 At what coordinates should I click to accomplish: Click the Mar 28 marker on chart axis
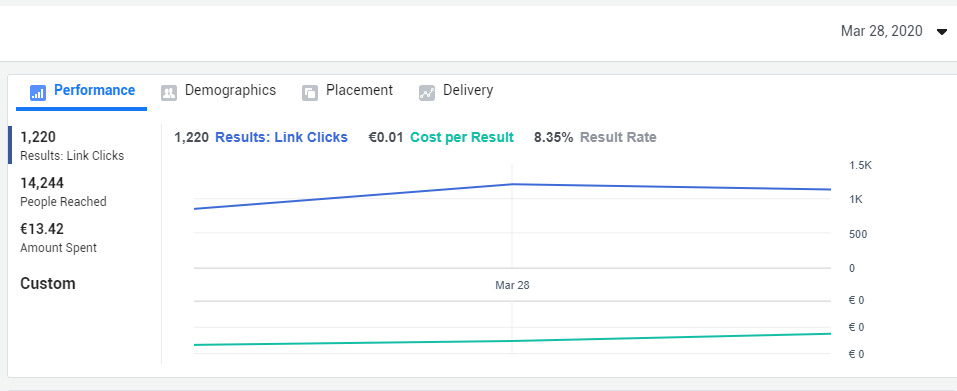(512, 285)
